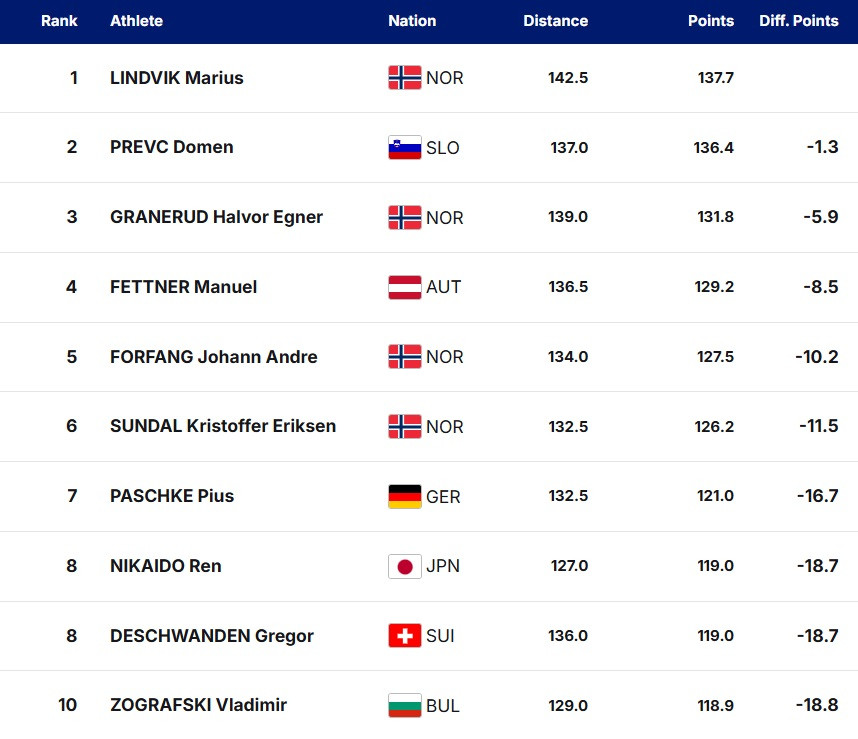Image resolution: width=858 pixels, height=739 pixels.
Task: Open GRANERUD Halvor Egner's profile link
Action: (x=216, y=217)
